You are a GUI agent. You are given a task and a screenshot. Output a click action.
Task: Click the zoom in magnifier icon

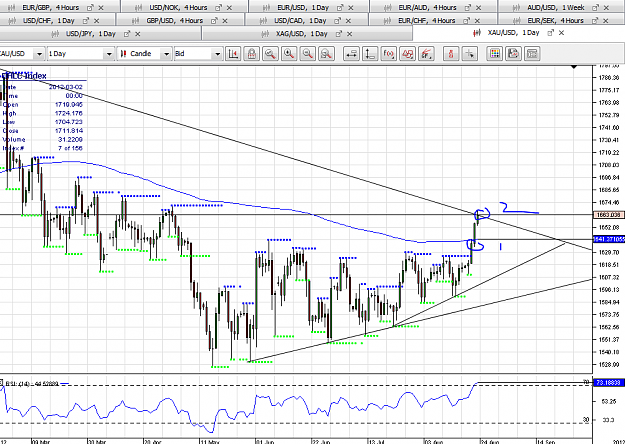289,53
